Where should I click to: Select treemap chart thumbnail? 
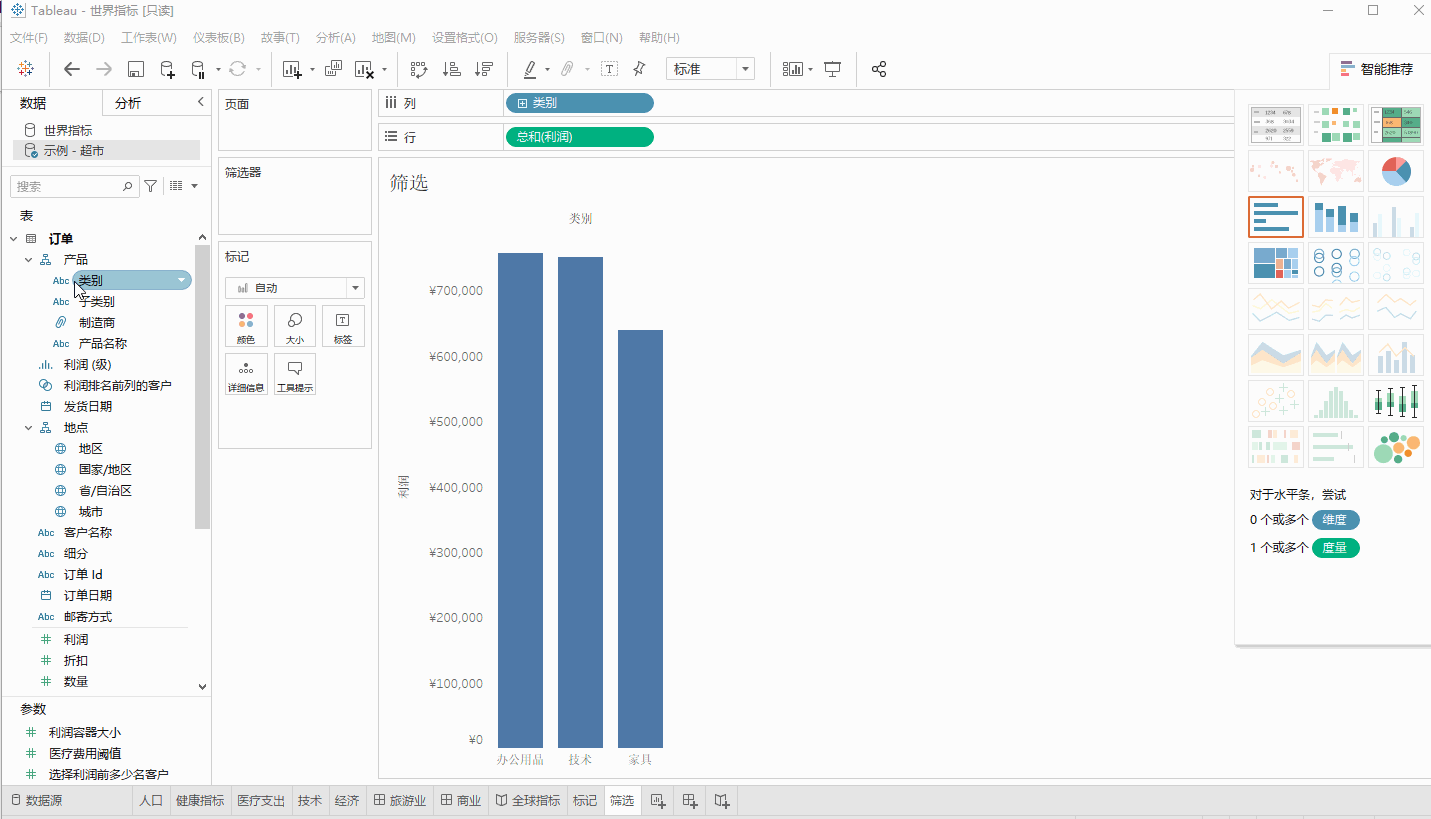[x=1276, y=263]
